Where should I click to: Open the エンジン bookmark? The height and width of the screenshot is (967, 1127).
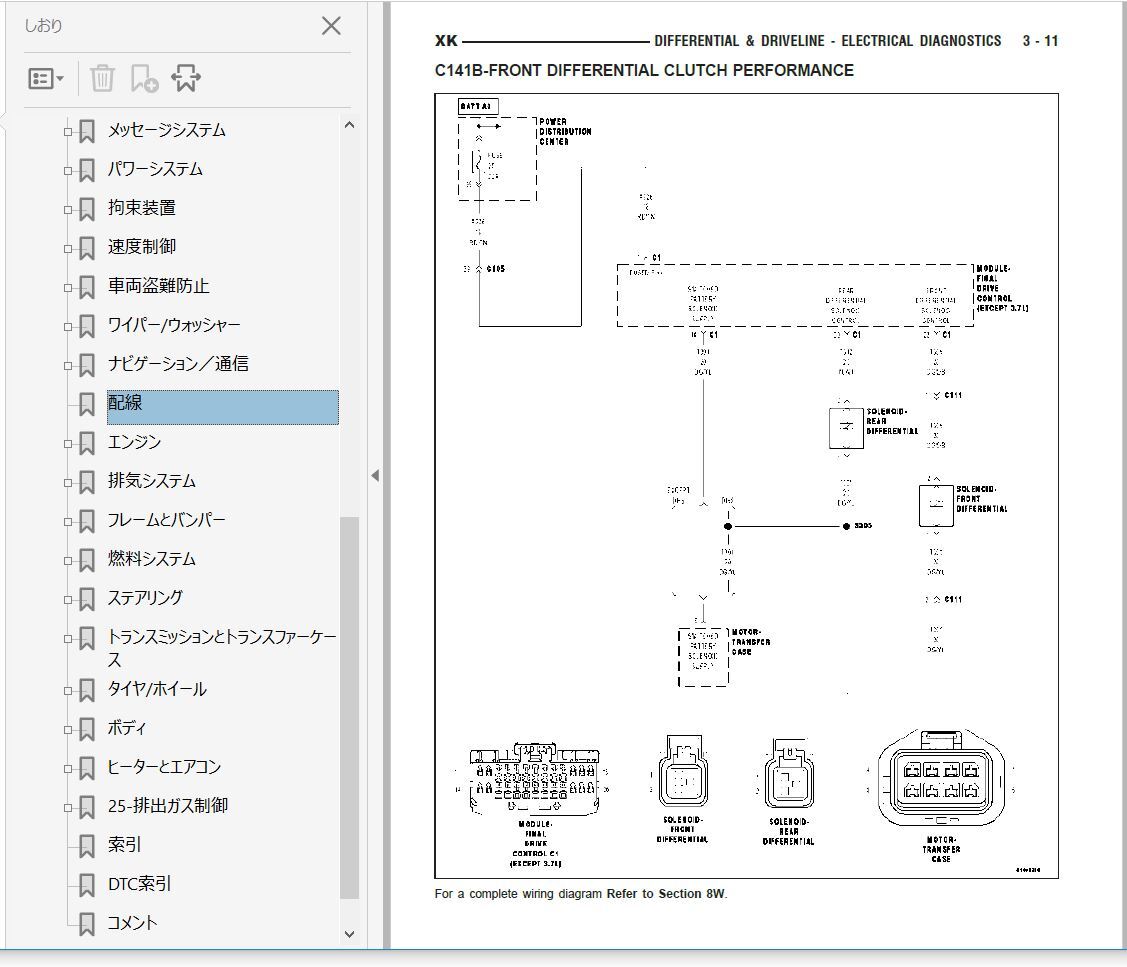pos(134,442)
